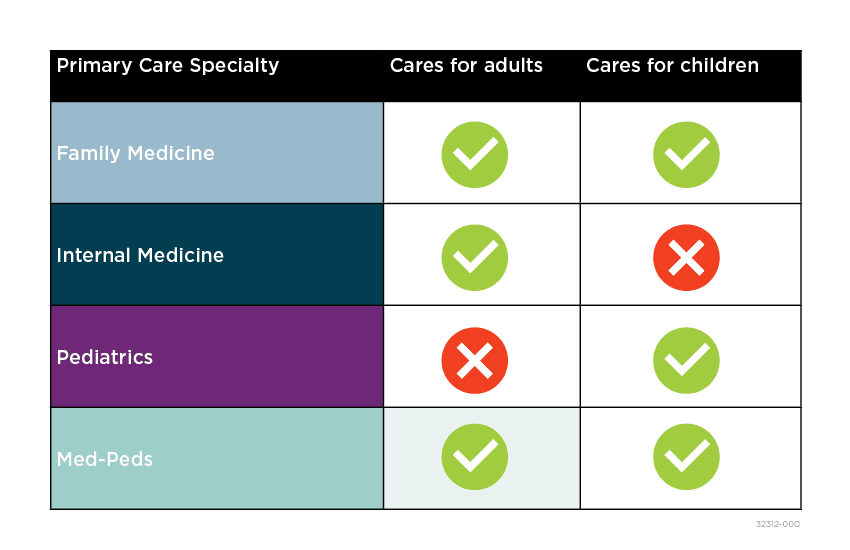
Task: Select the Family Medicine row label
Action: coord(135,154)
